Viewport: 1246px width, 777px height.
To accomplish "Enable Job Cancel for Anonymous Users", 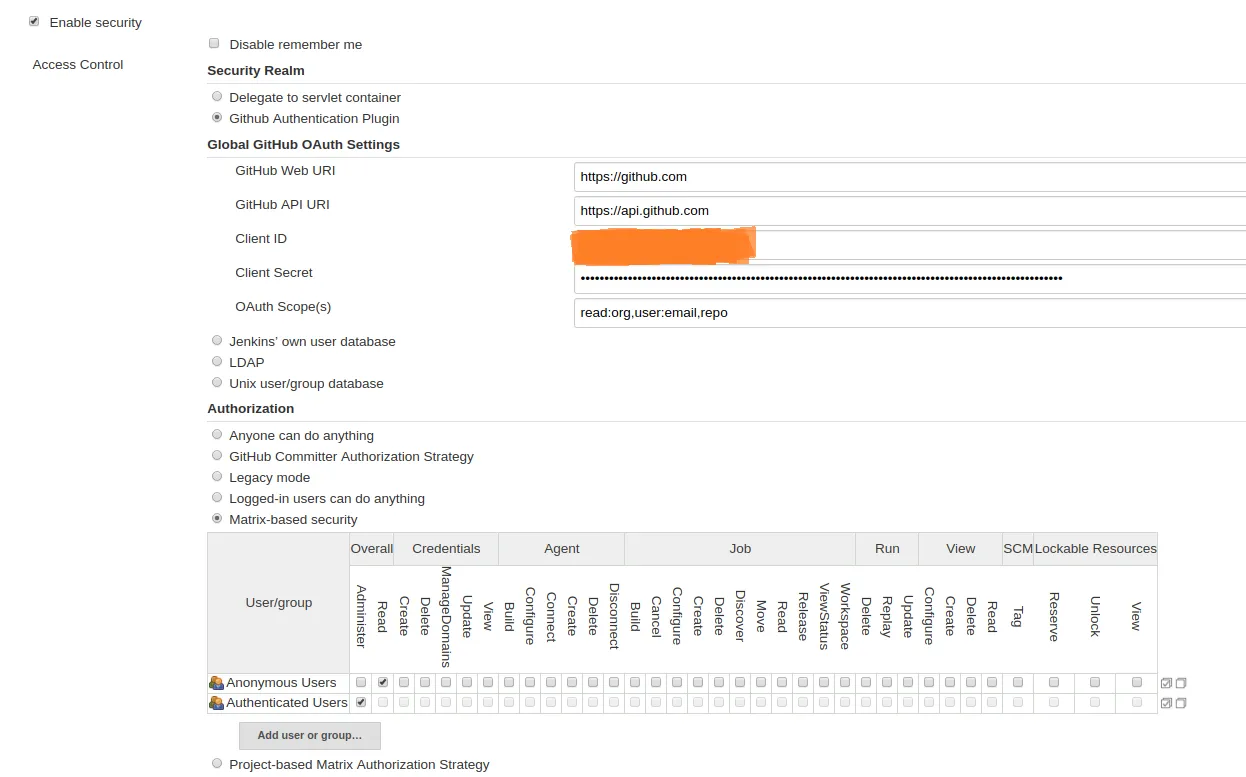I will coord(656,682).
